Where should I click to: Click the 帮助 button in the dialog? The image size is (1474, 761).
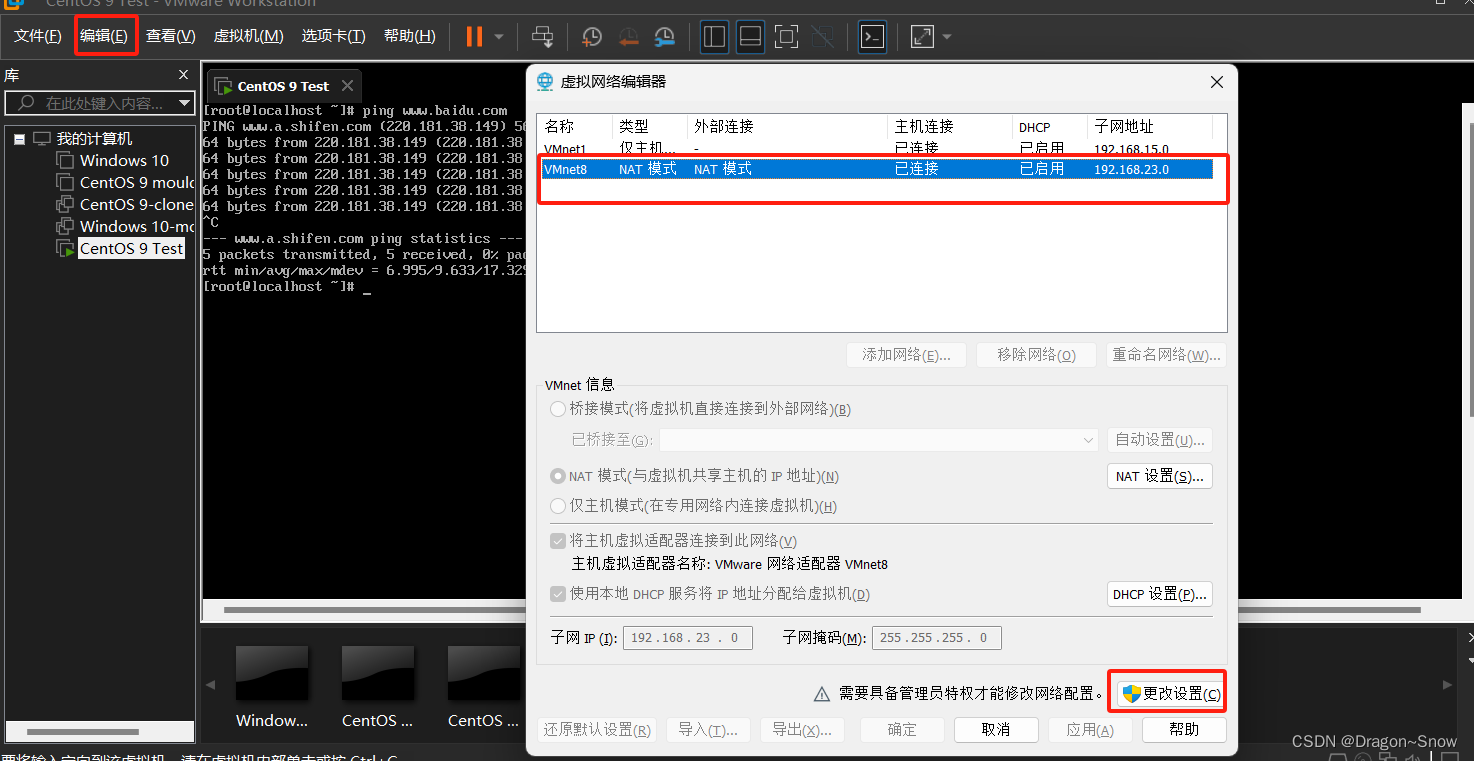(x=1184, y=730)
